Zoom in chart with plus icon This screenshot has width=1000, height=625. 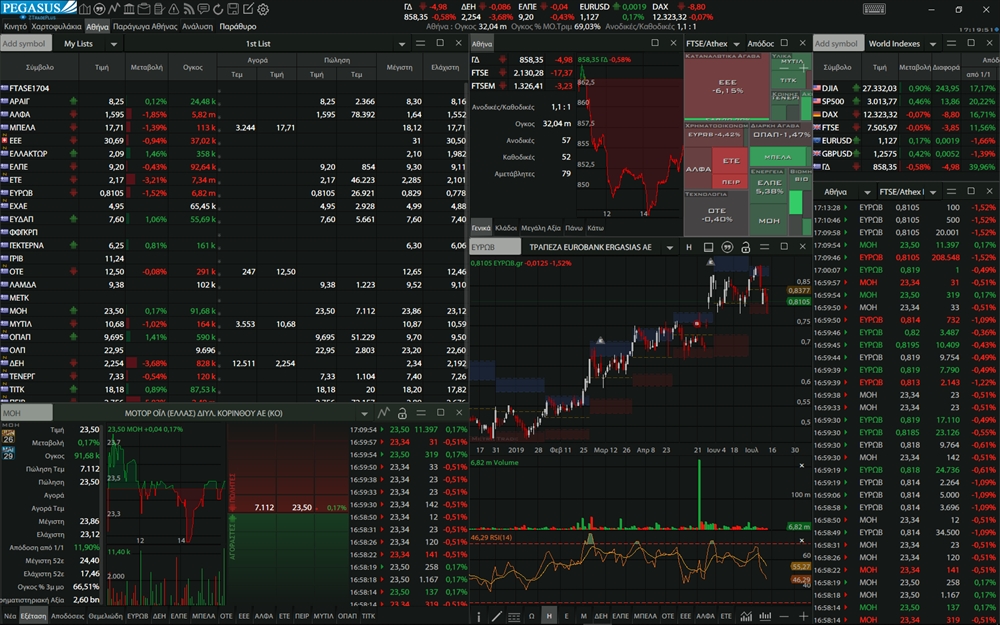click(803, 616)
